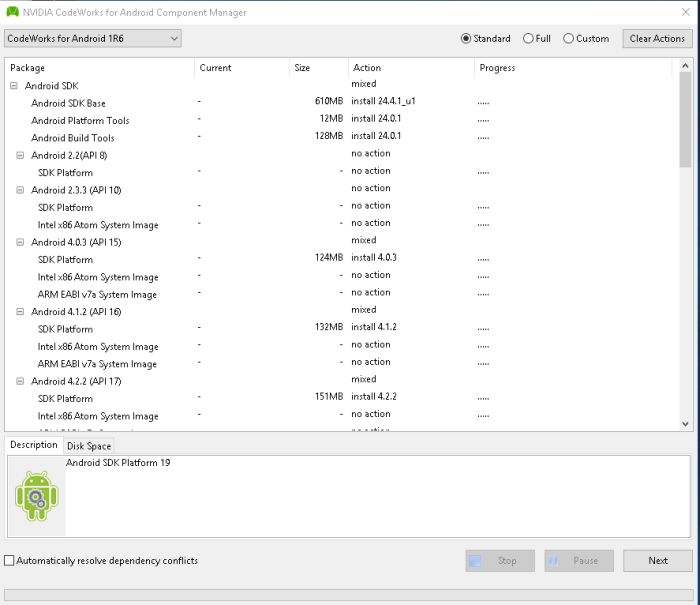Close the Component Manager window
Image resolution: width=700 pixels, height=605 pixels.
point(686,12)
